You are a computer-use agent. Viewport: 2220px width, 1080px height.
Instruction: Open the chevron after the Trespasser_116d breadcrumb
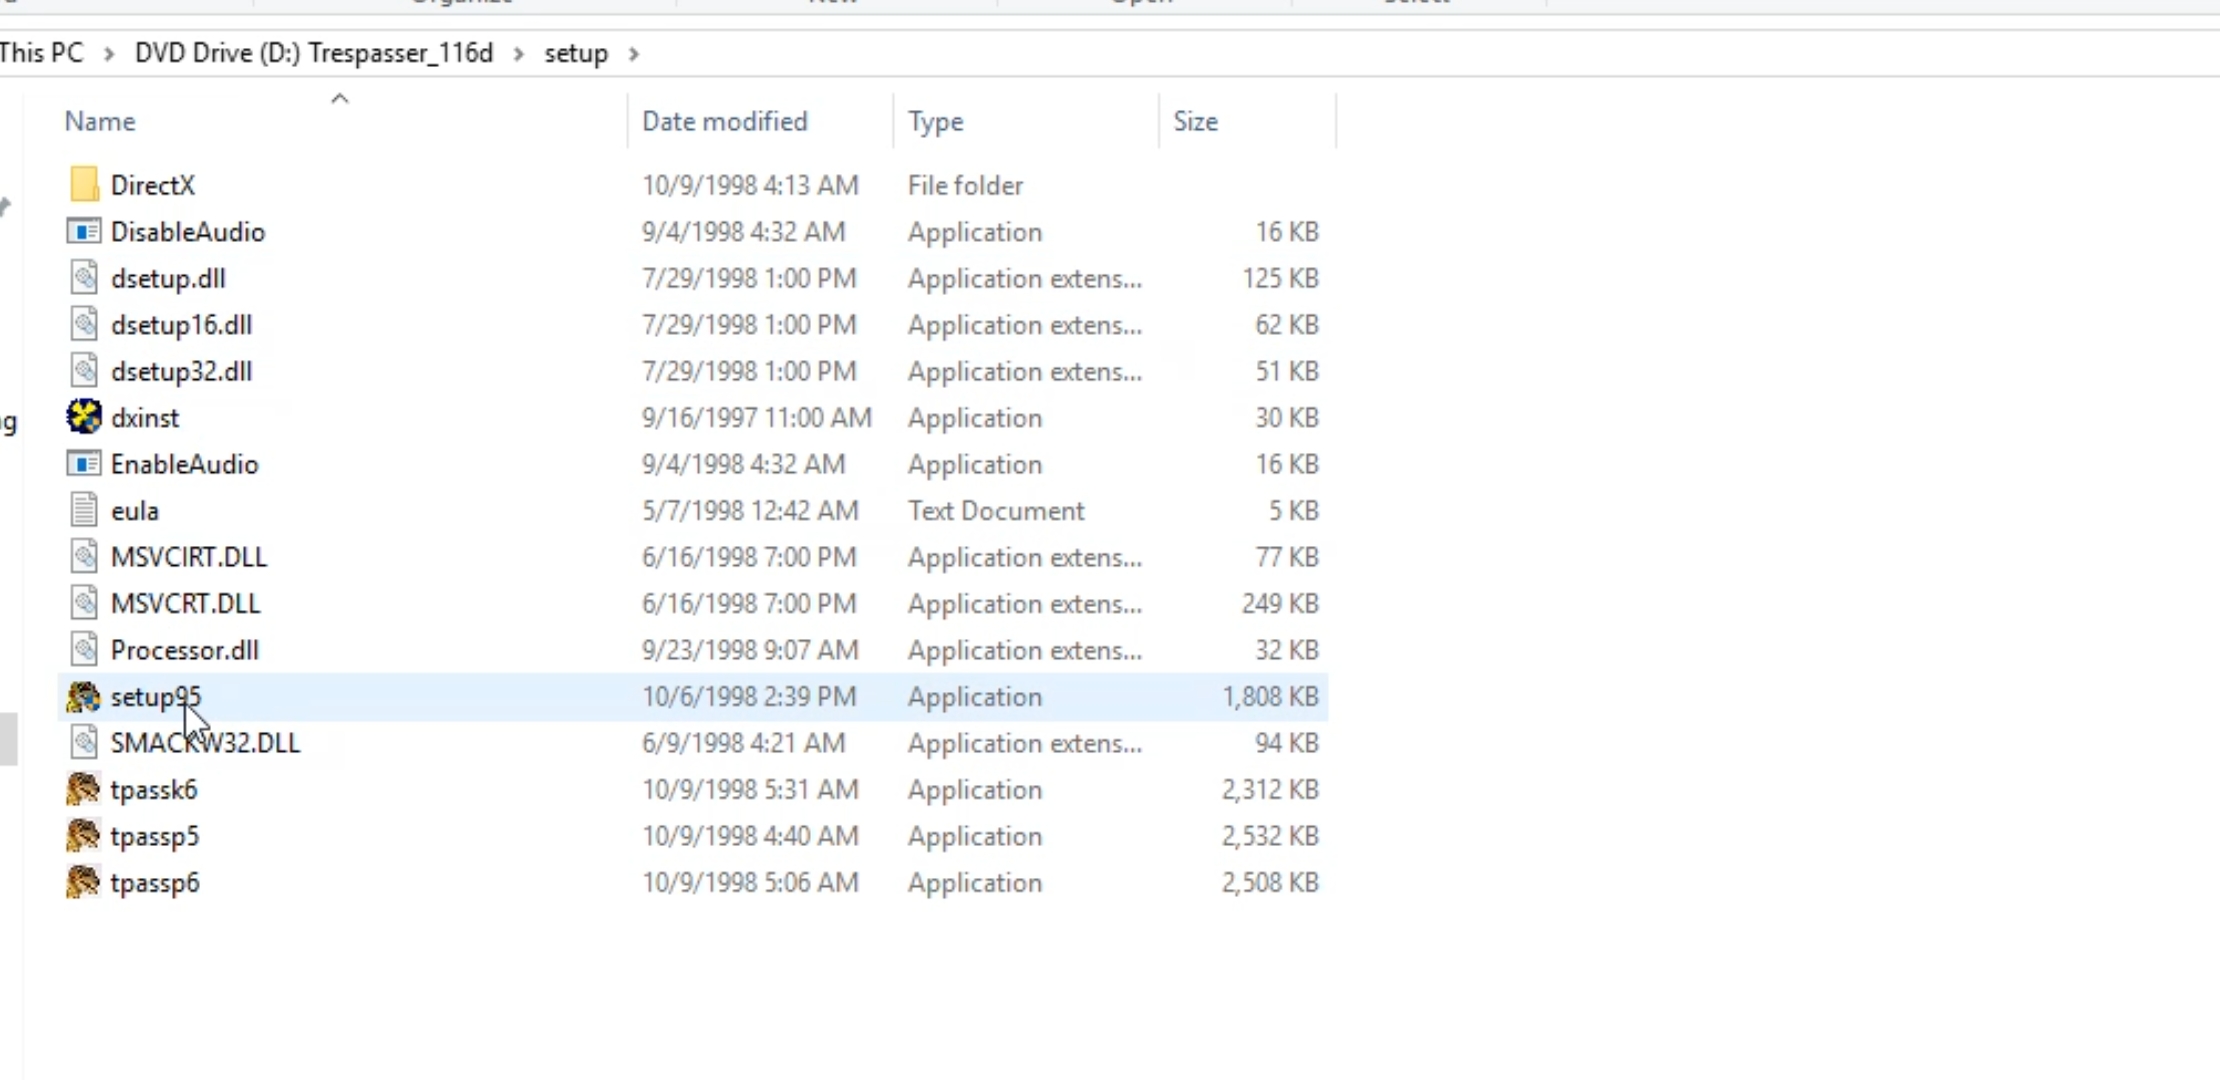(518, 53)
